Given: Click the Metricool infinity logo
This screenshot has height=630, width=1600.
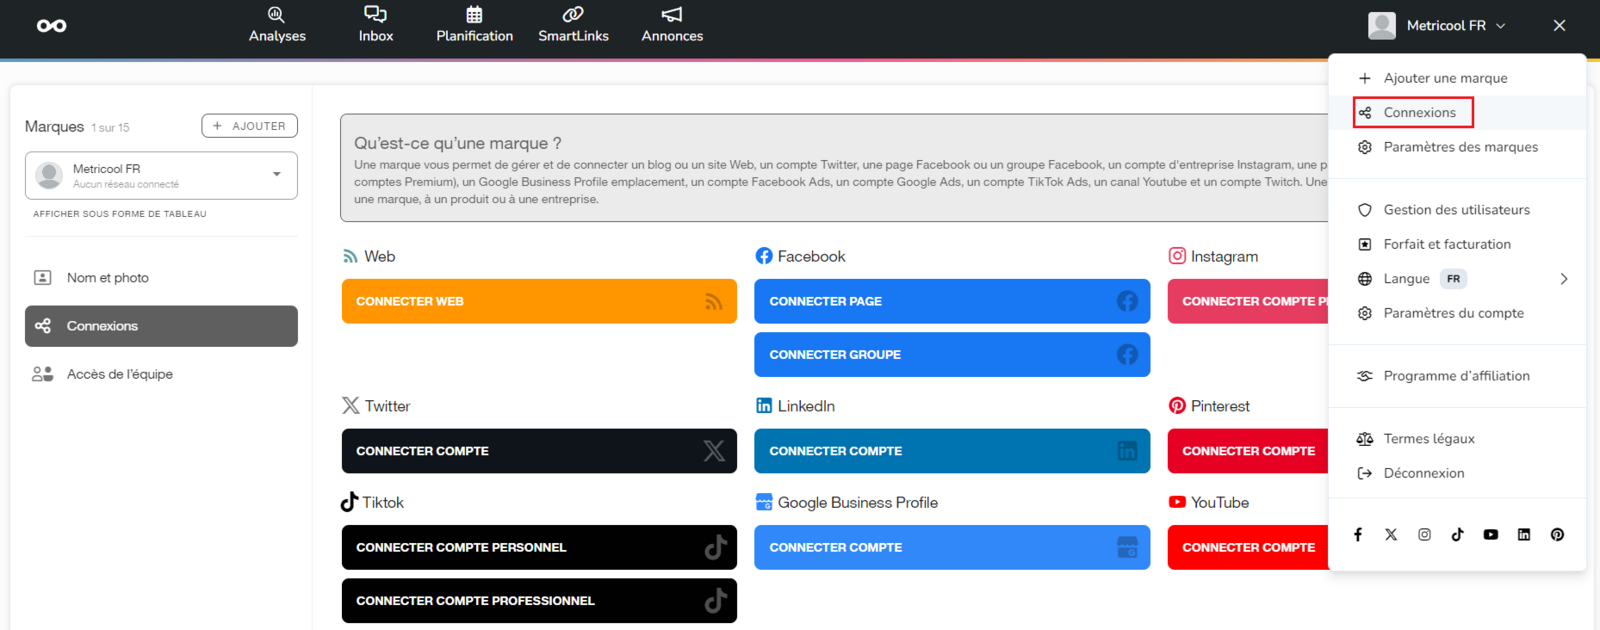Looking at the screenshot, I should coord(52,26).
